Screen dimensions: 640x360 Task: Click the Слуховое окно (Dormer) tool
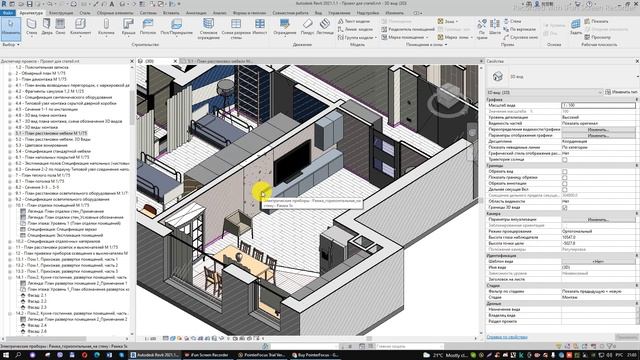(x=520, y=37)
